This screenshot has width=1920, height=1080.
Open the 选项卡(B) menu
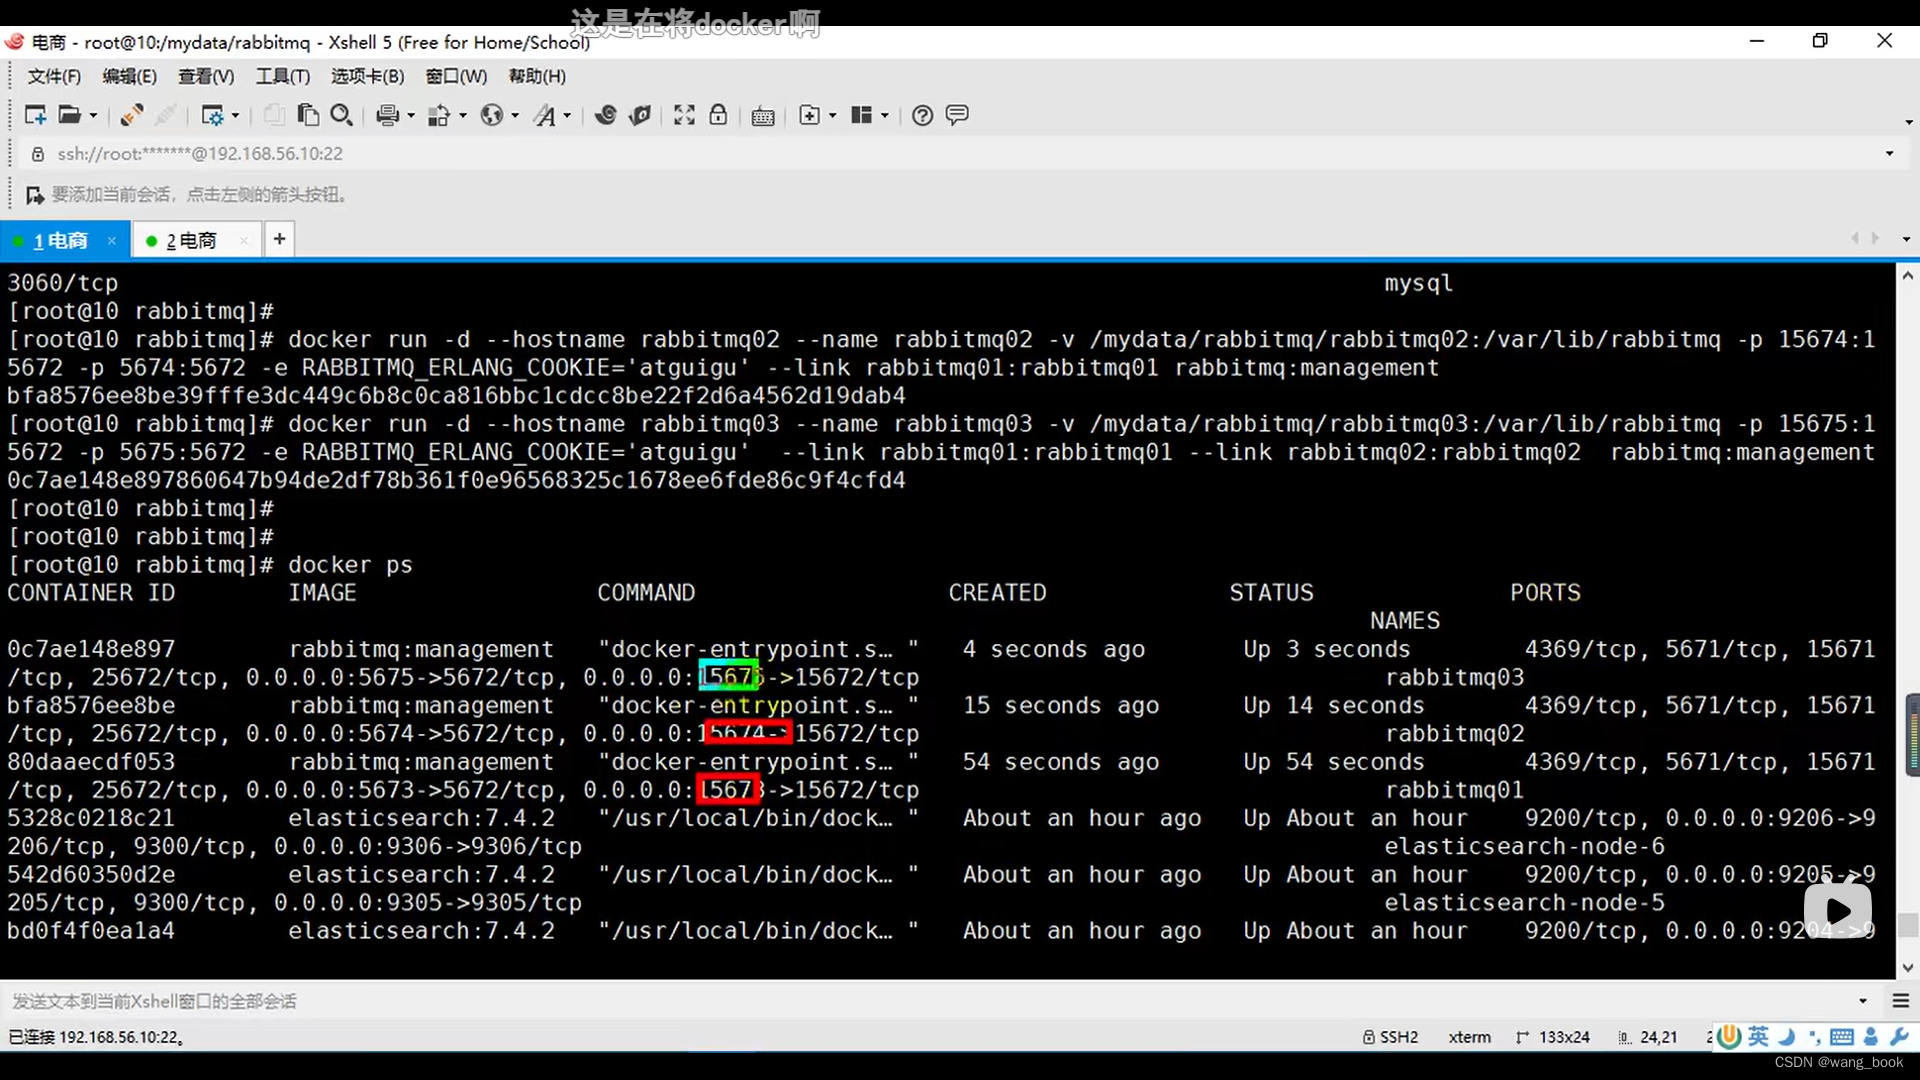pyautogui.click(x=368, y=76)
